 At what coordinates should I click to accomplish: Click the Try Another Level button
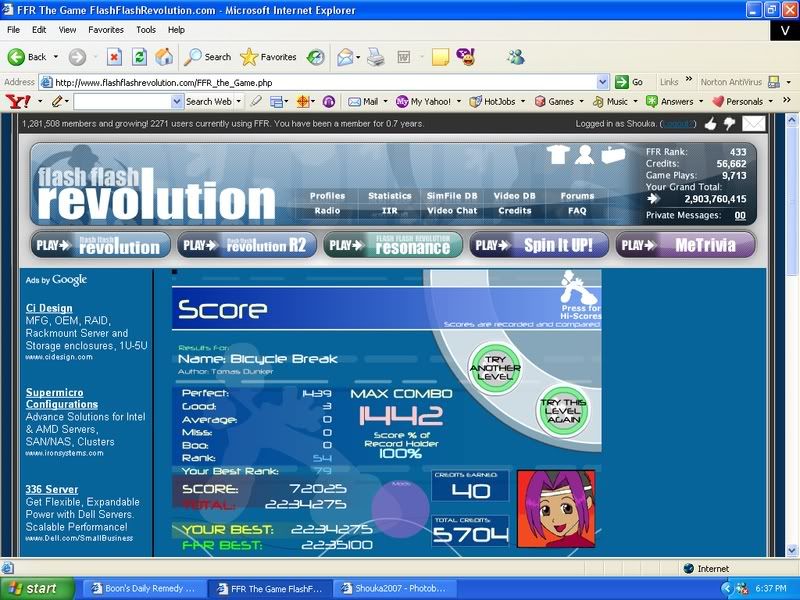pyautogui.click(x=495, y=367)
